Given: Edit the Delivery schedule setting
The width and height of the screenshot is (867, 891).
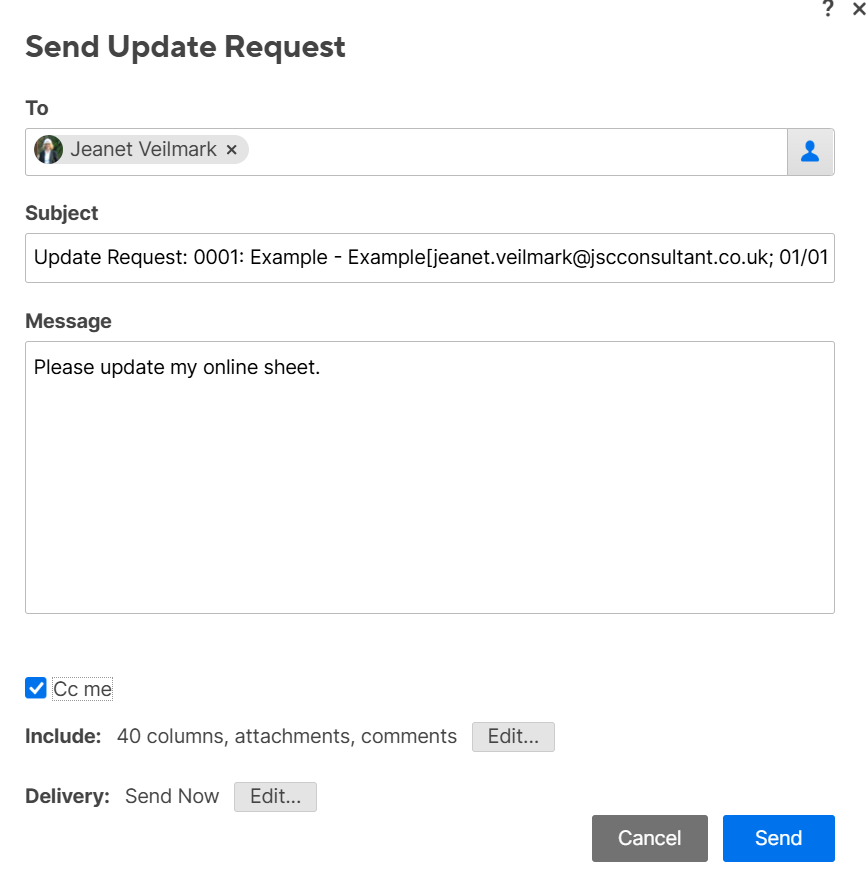Looking at the screenshot, I should coord(275,797).
